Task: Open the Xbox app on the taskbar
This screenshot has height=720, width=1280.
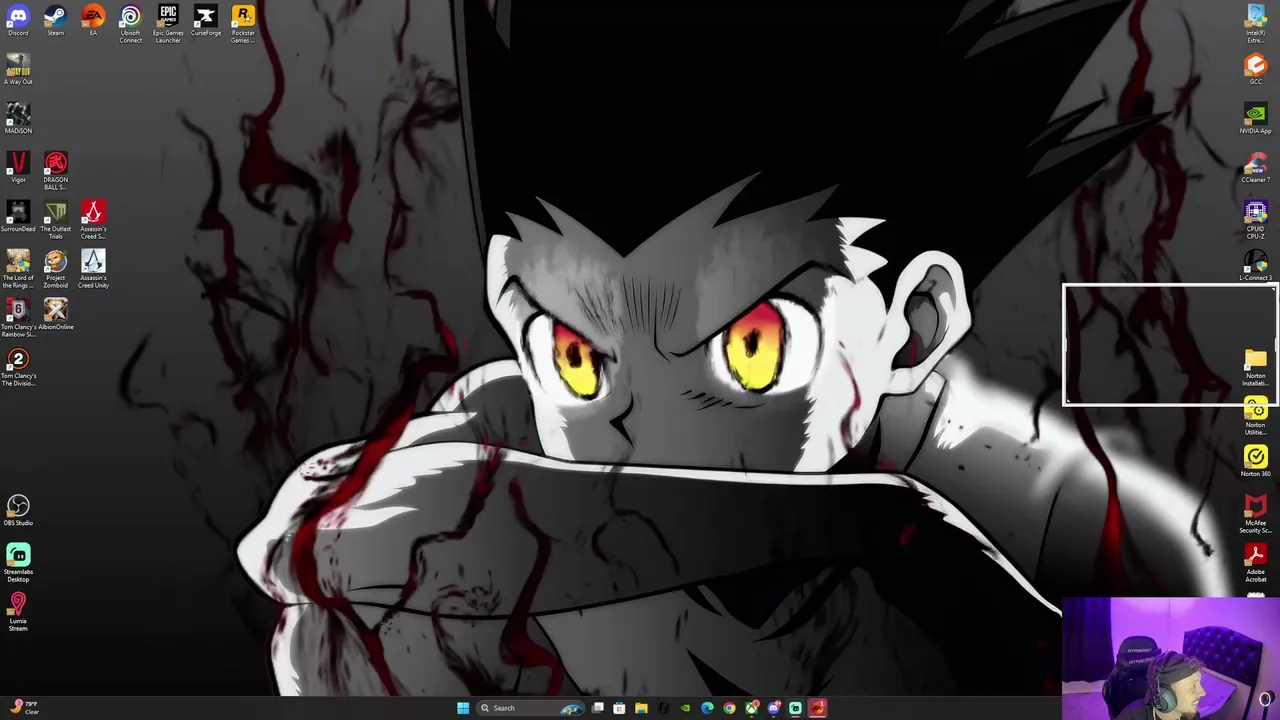Action: coord(751,708)
